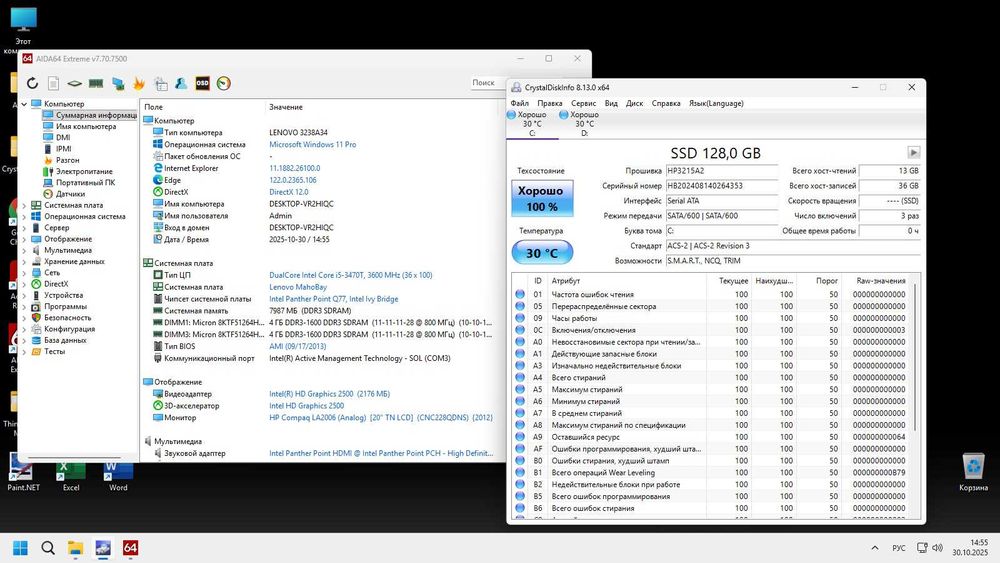
Task: Click the Хорошо 100 % health status button
Action: click(x=542, y=198)
